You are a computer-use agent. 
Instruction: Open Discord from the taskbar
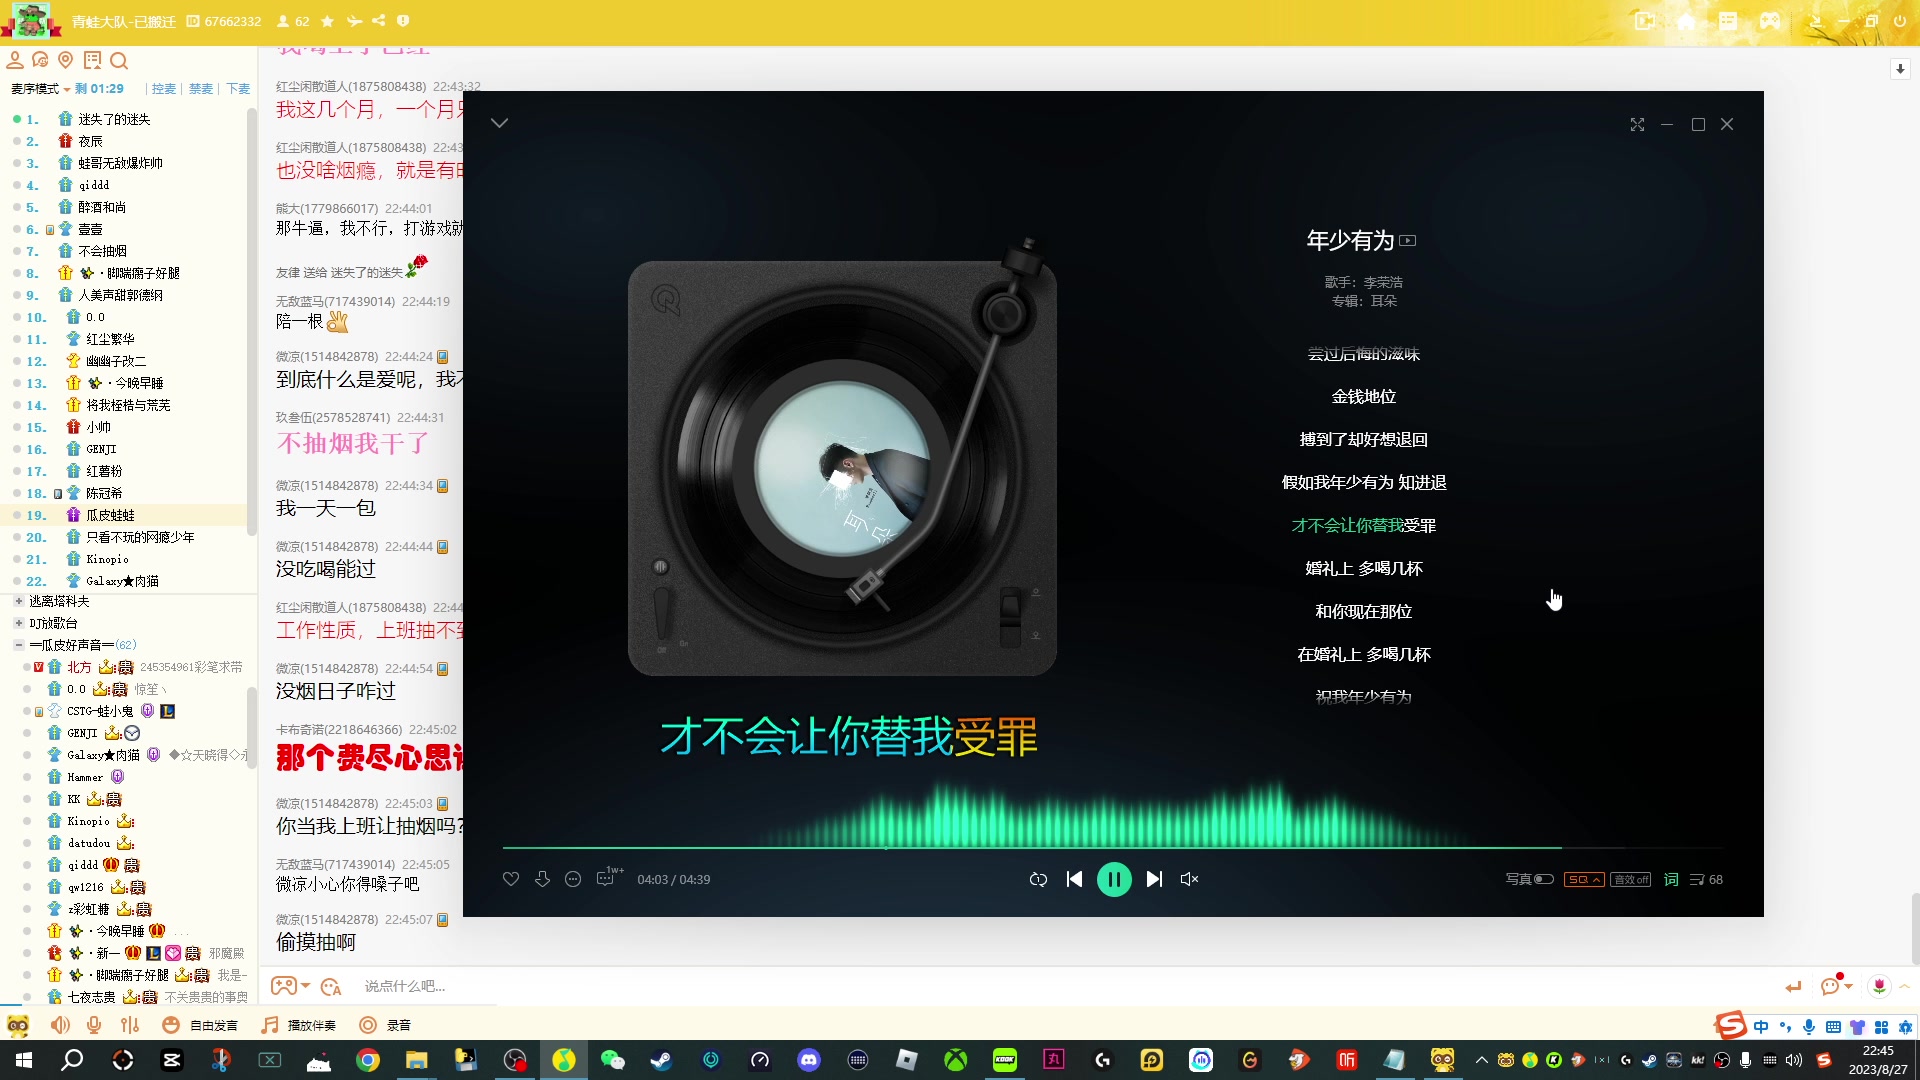pyautogui.click(x=809, y=1060)
